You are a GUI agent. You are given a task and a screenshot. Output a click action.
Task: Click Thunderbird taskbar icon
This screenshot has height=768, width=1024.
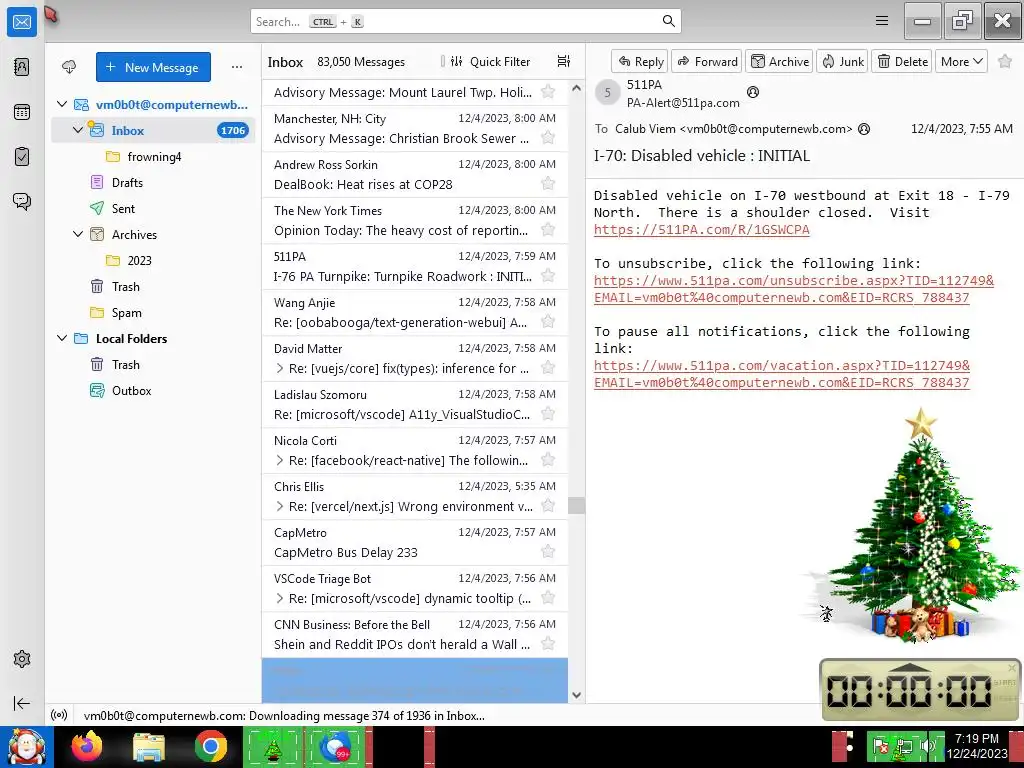click(x=335, y=746)
